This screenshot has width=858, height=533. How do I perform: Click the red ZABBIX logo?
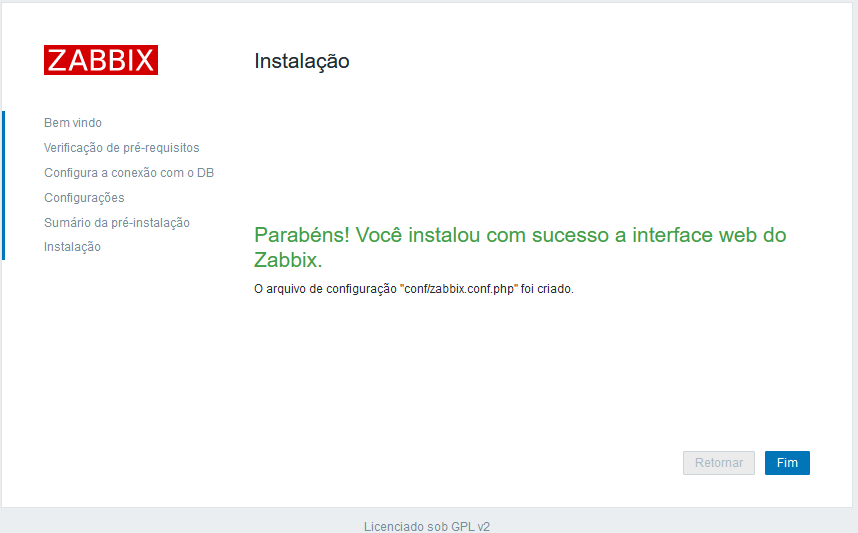tap(101, 60)
